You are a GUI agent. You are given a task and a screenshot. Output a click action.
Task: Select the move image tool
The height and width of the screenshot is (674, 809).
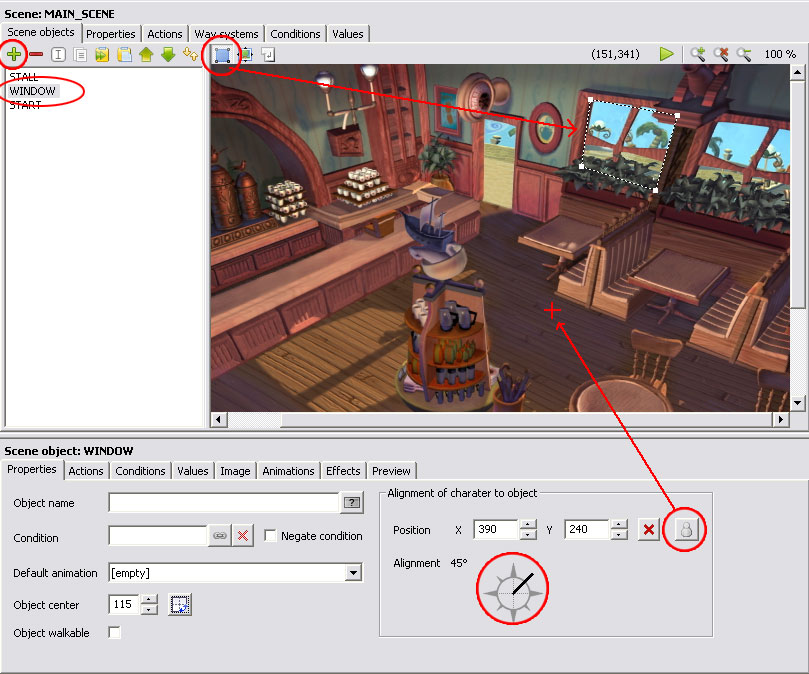coord(246,54)
